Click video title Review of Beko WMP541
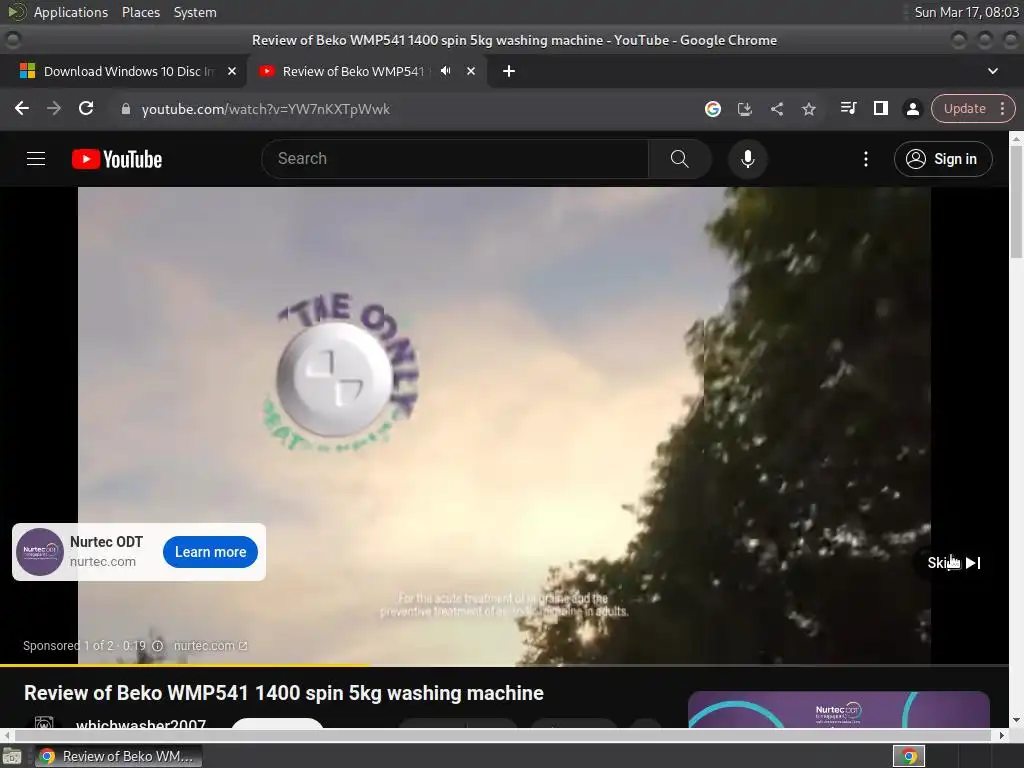This screenshot has height=768, width=1024. (283, 693)
